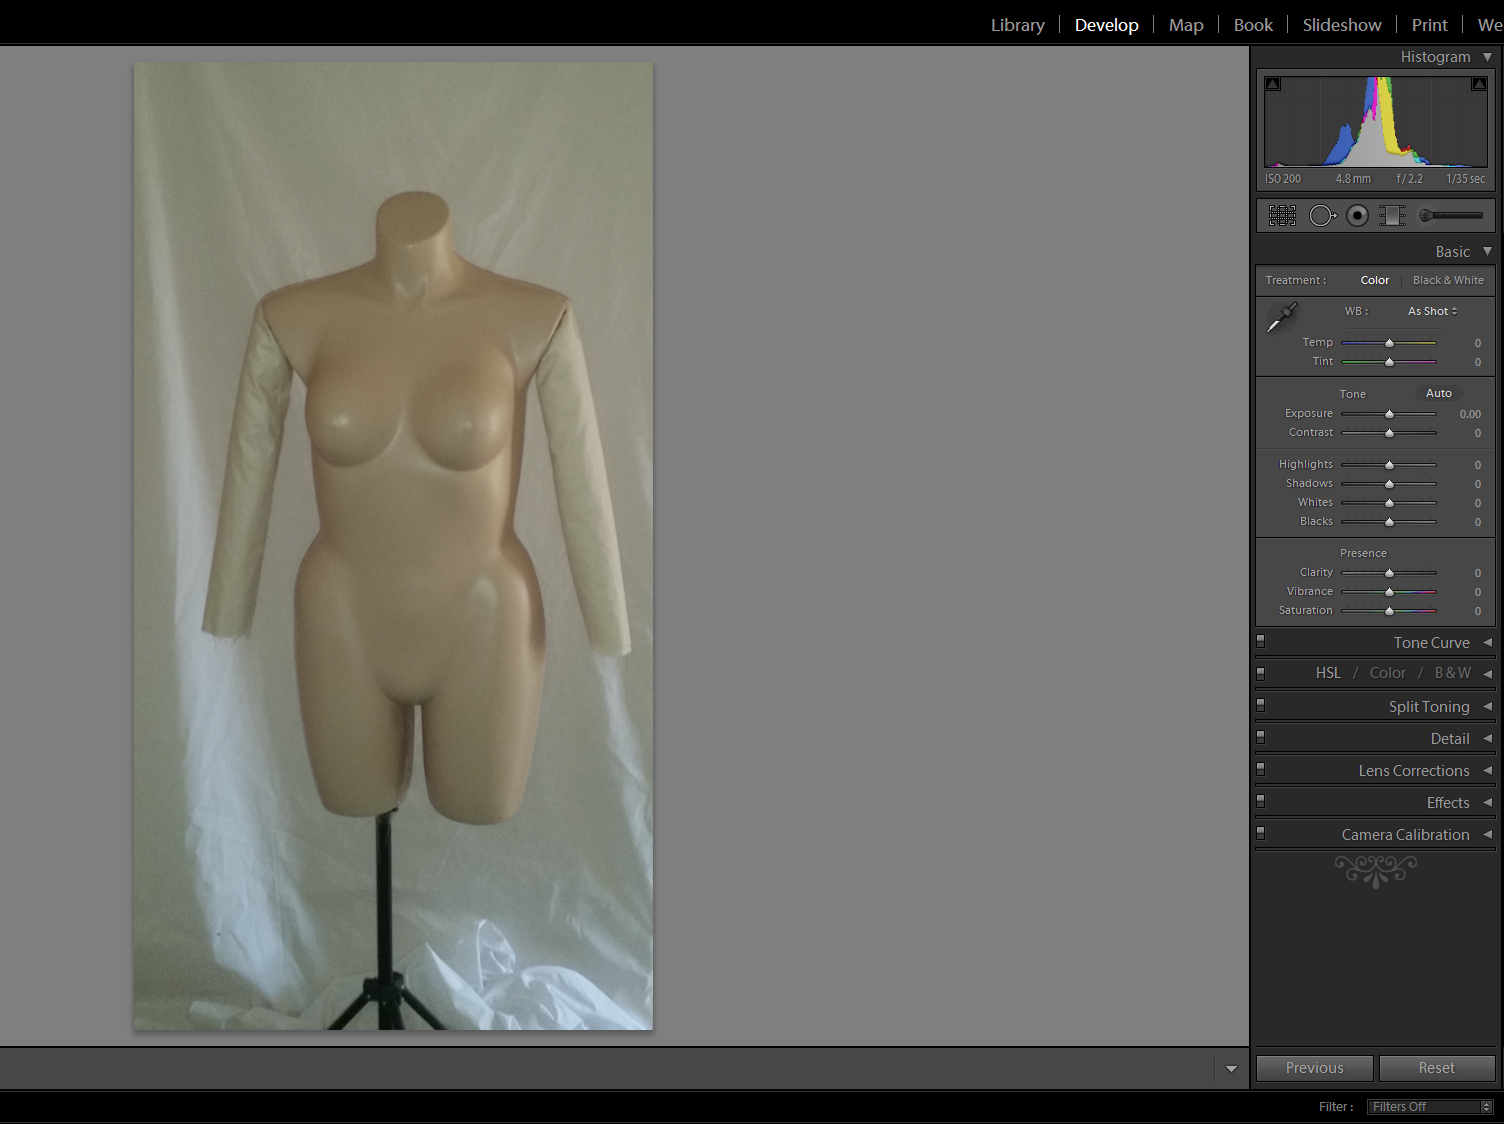The image size is (1504, 1124).
Task: Click the Previous button
Action: coord(1314,1068)
